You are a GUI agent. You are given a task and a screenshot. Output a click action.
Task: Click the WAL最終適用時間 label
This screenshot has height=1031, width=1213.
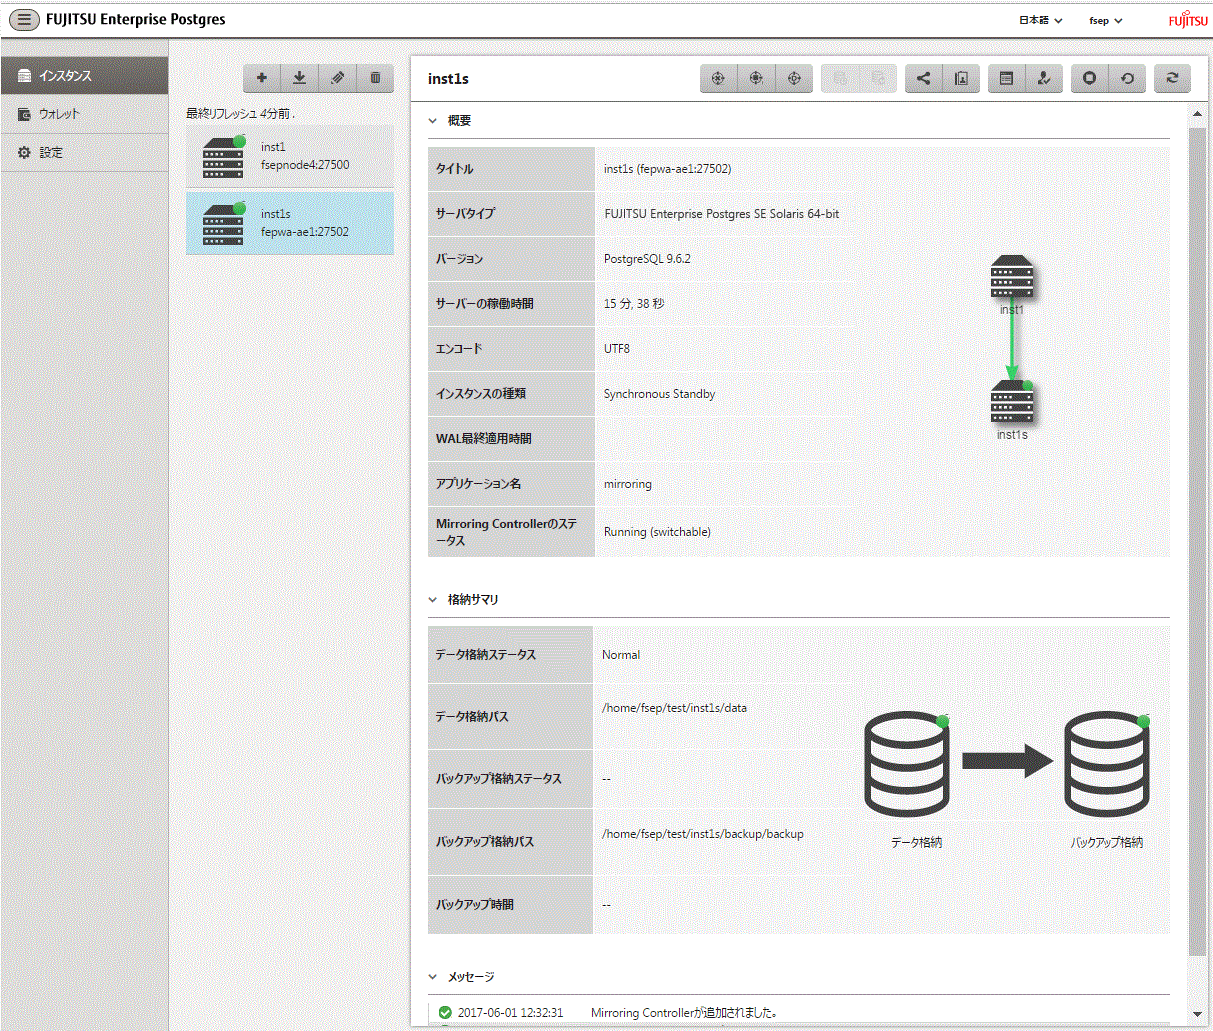(x=484, y=439)
